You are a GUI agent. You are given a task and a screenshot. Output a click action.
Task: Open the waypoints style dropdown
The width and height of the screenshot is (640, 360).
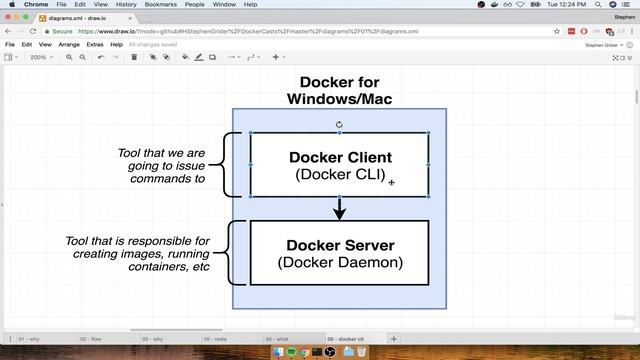tap(254, 57)
